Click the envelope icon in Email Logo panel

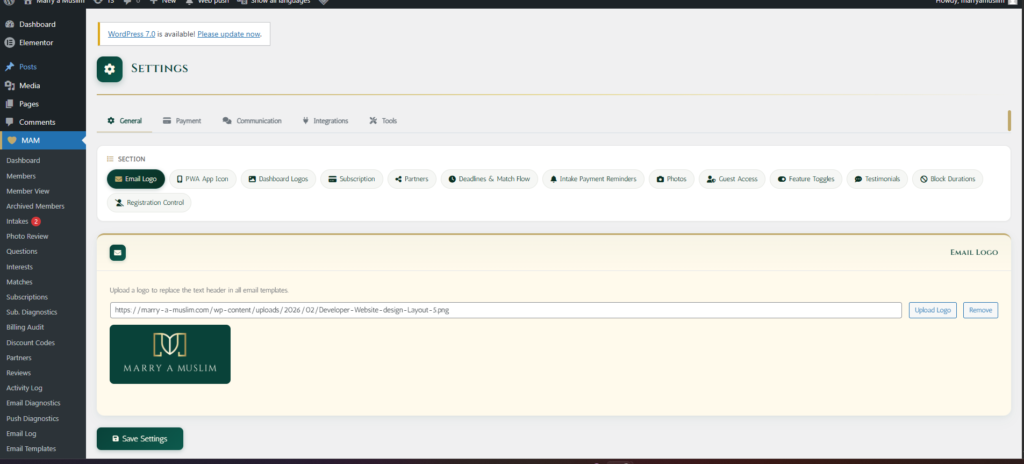click(x=118, y=252)
